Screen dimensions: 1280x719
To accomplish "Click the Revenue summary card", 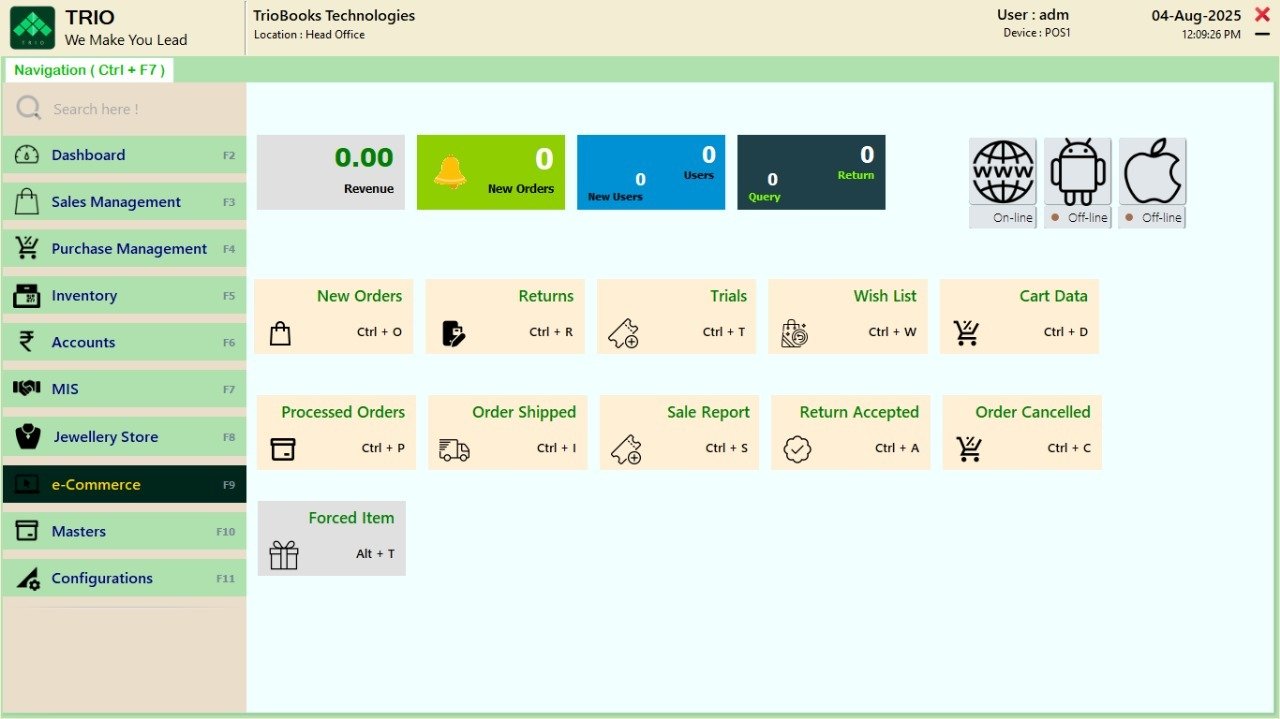I will point(331,172).
